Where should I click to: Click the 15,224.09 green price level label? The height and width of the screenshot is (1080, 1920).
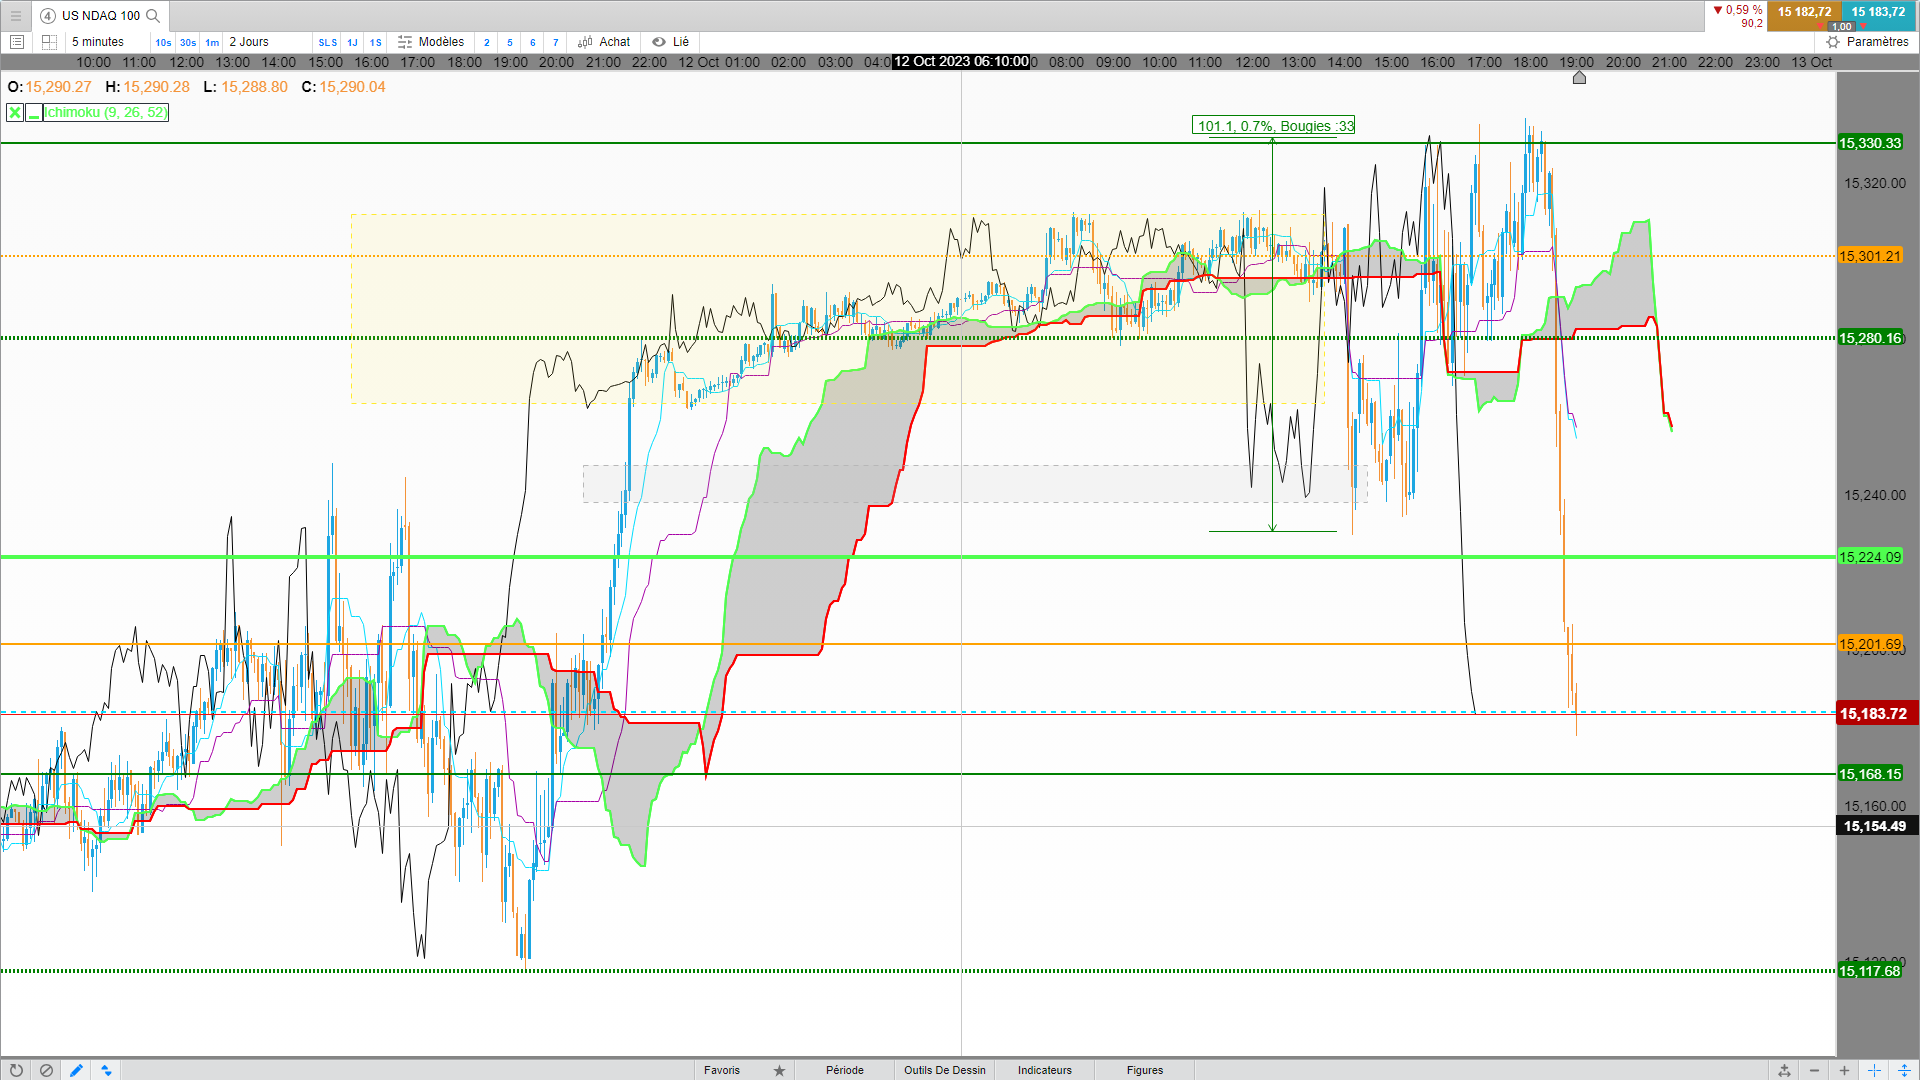1869,557
